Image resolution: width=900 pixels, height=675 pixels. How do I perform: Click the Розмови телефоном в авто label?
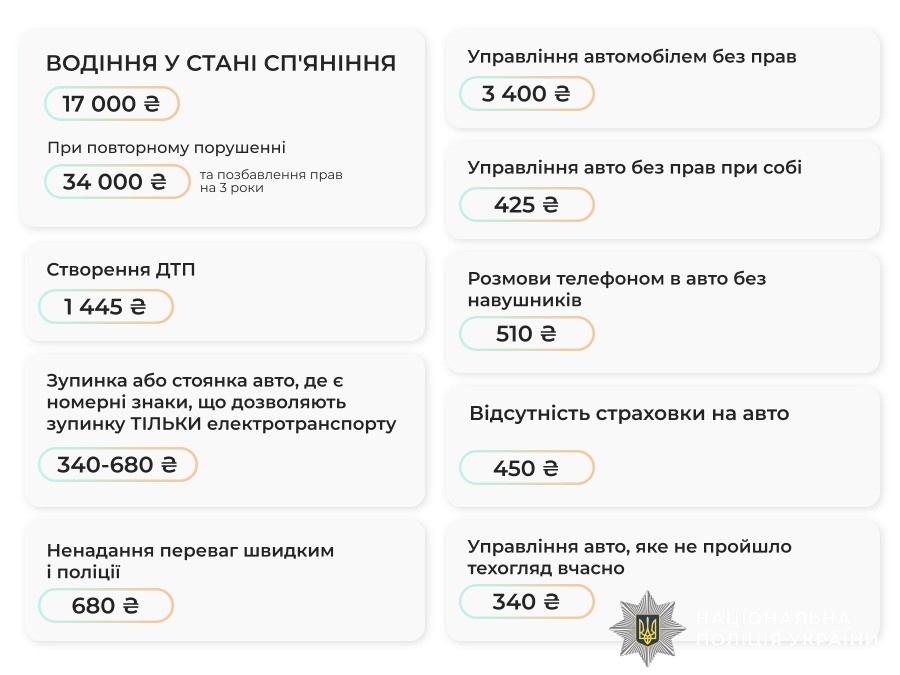tap(616, 289)
